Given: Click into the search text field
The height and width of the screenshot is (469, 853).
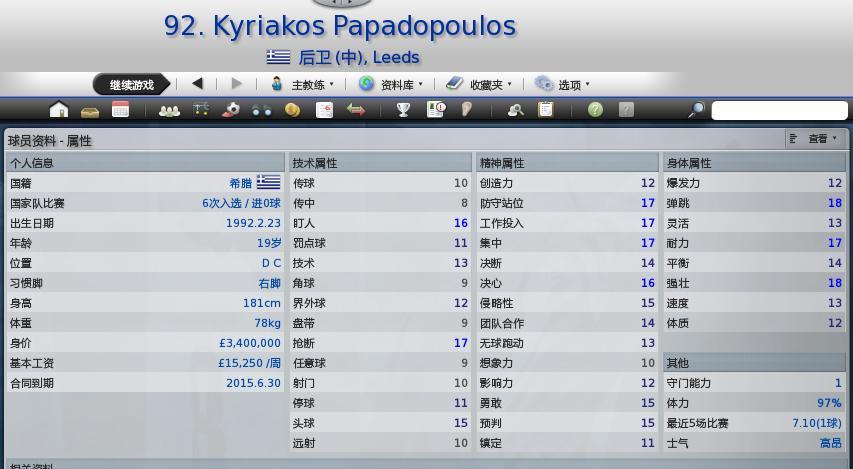Looking at the screenshot, I should tap(779, 110).
